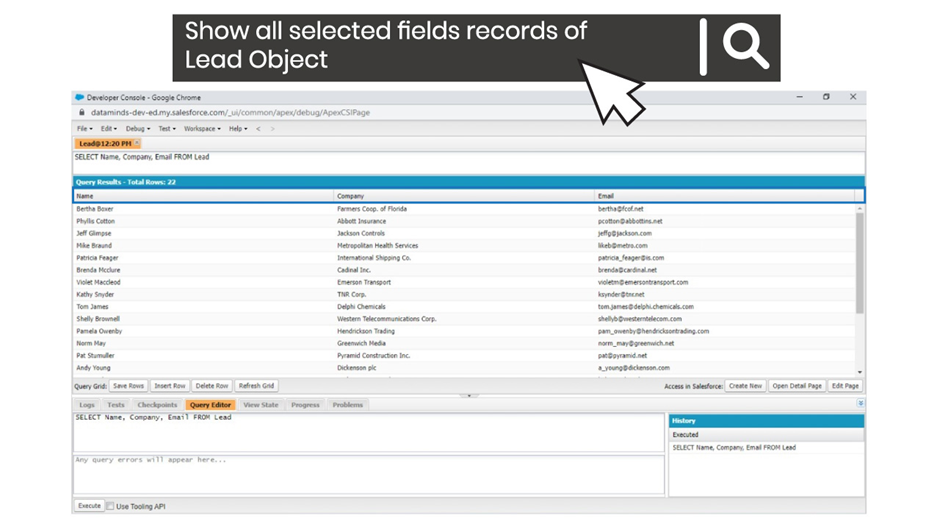Switch to the Tests tab
This screenshot has width=940, height=529.
click(x=116, y=405)
